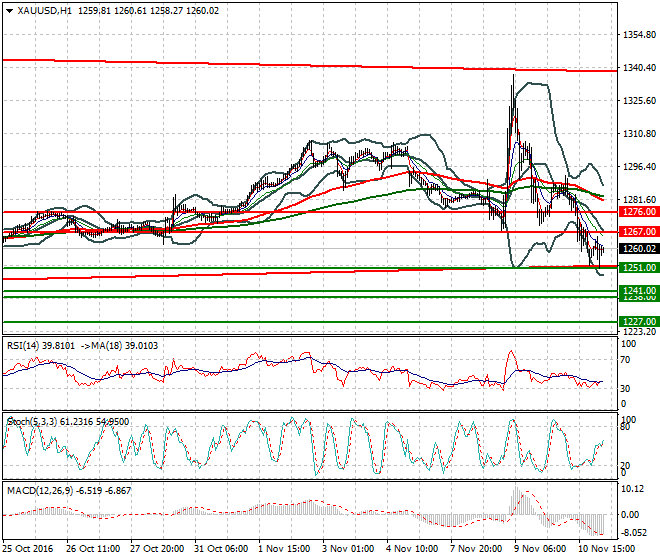Select the XAUUSD,H1 chart title text

(x=44, y=11)
